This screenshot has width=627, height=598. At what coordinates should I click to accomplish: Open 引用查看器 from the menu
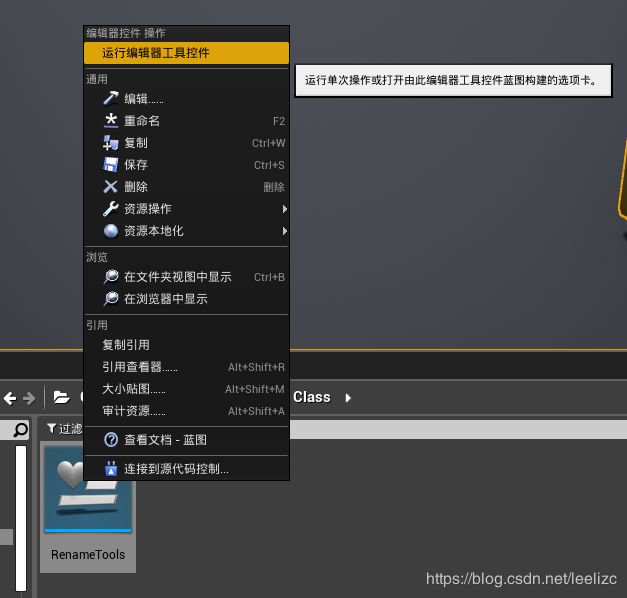click(186, 367)
